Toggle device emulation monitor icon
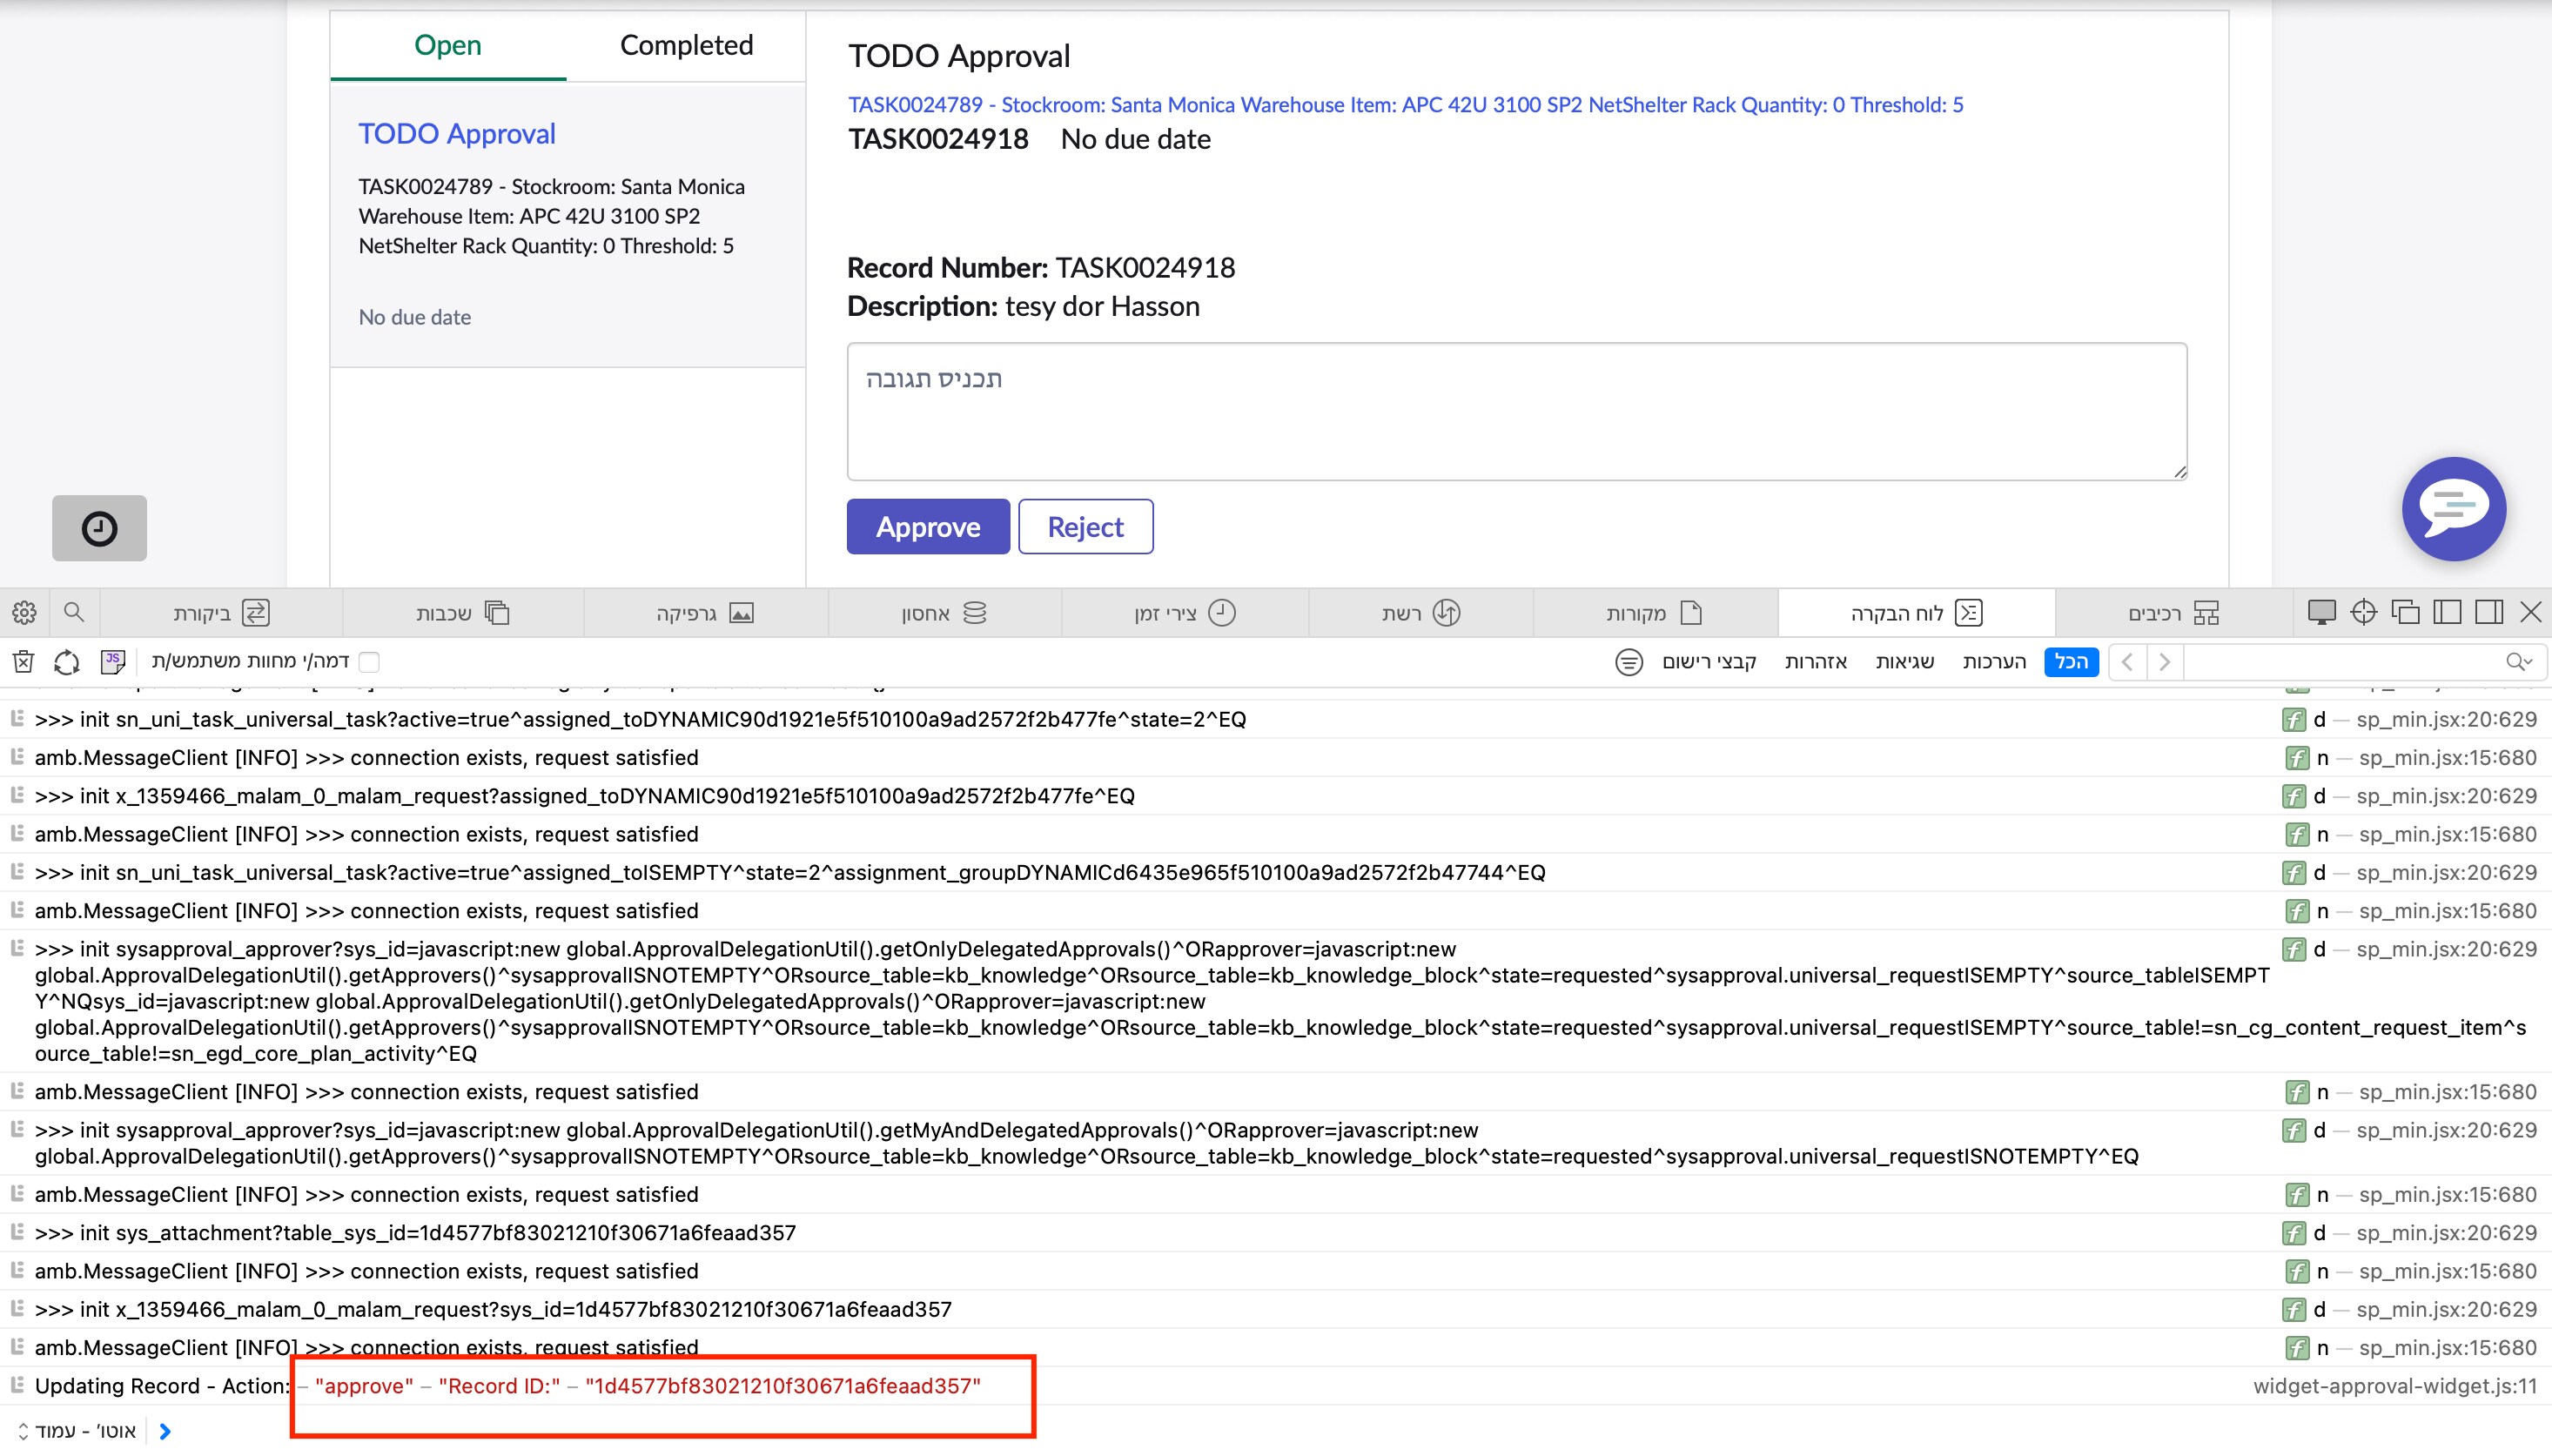Viewport: 2552px width, 1456px height. coord(2321,612)
